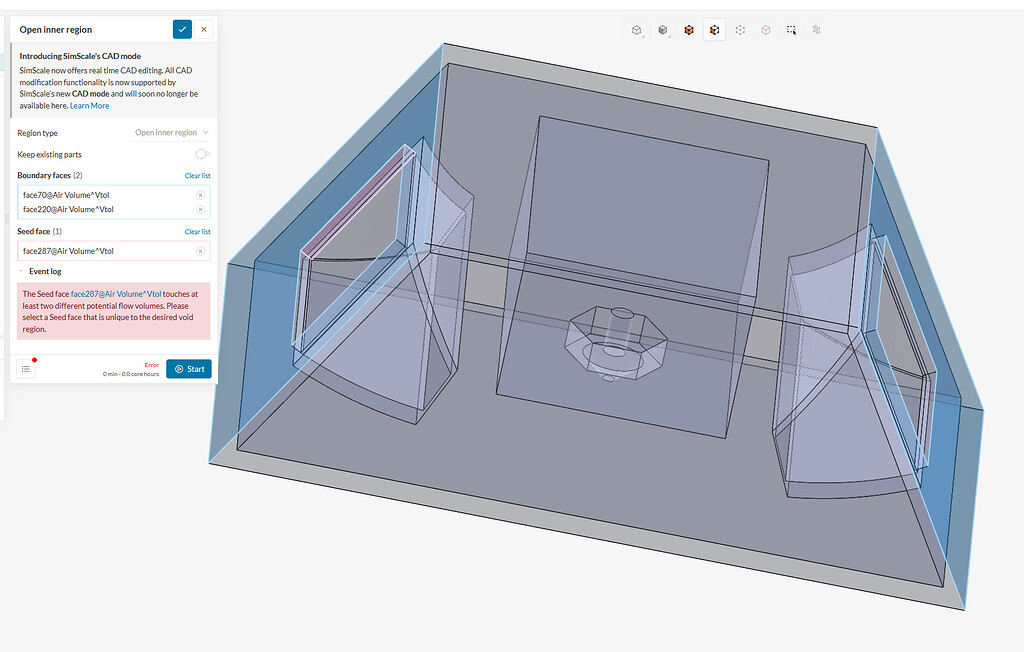Select the volume selection mode icon
The width and height of the screenshot is (1024, 652).
point(688,30)
